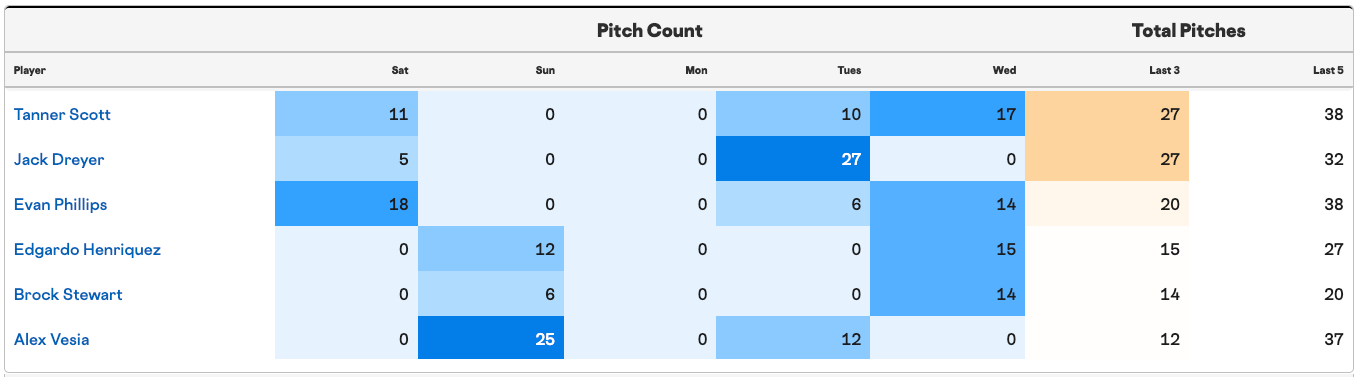
Task: Click the Total Pitches group heading
Action: tap(1189, 30)
